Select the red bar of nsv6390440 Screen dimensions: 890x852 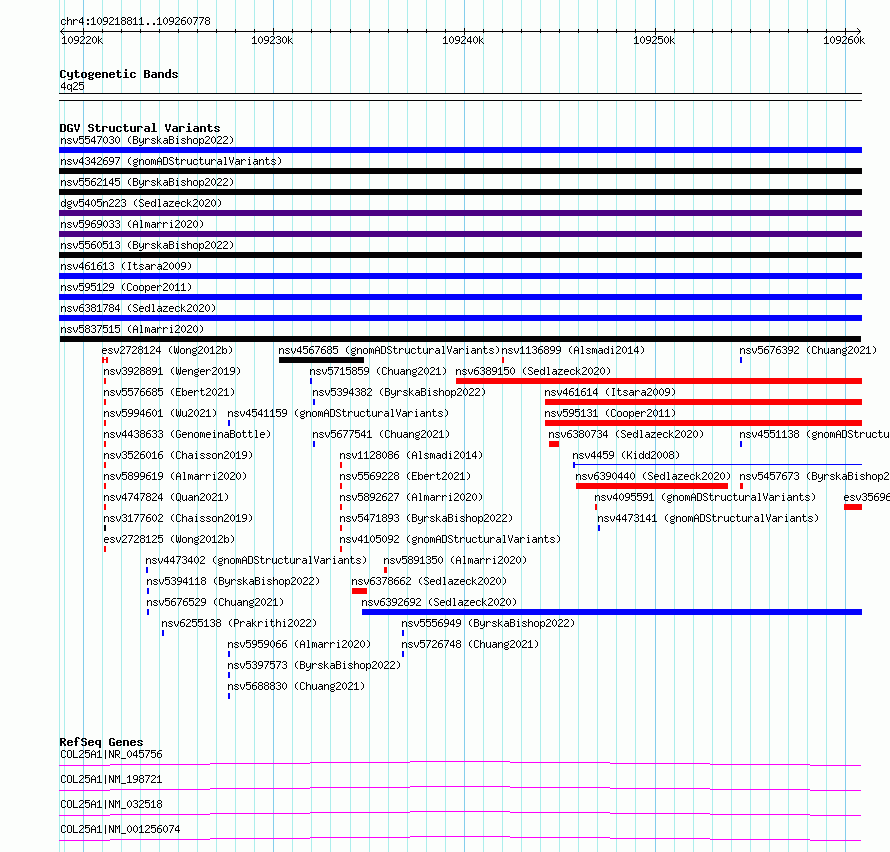[652, 486]
